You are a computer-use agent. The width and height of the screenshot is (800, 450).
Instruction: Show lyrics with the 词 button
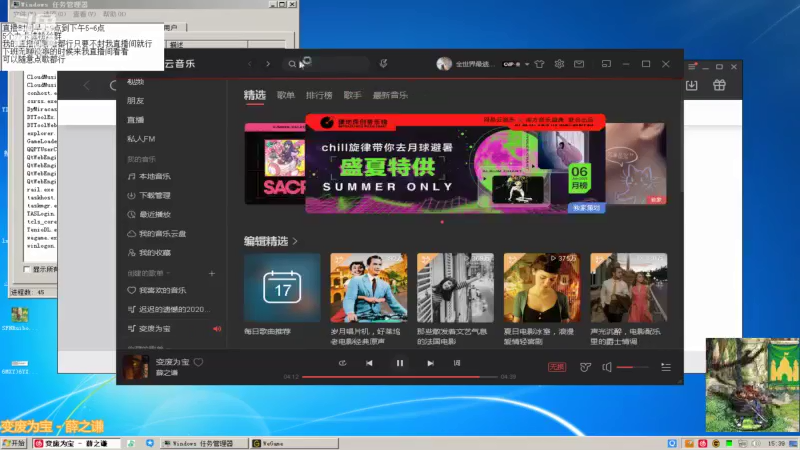(457, 363)
